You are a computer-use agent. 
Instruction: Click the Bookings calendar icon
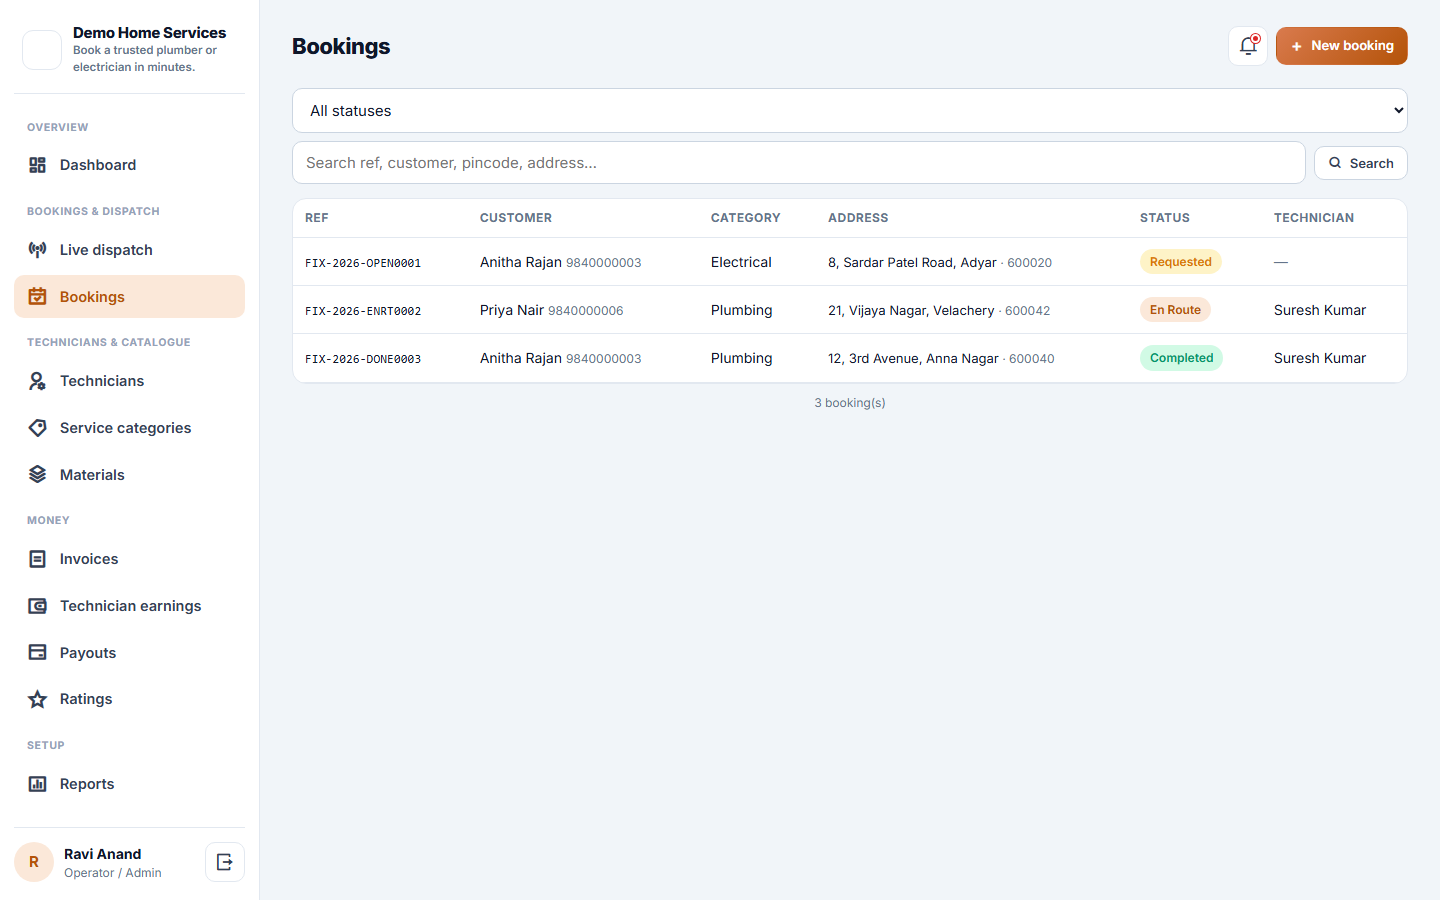coord(37,297)
